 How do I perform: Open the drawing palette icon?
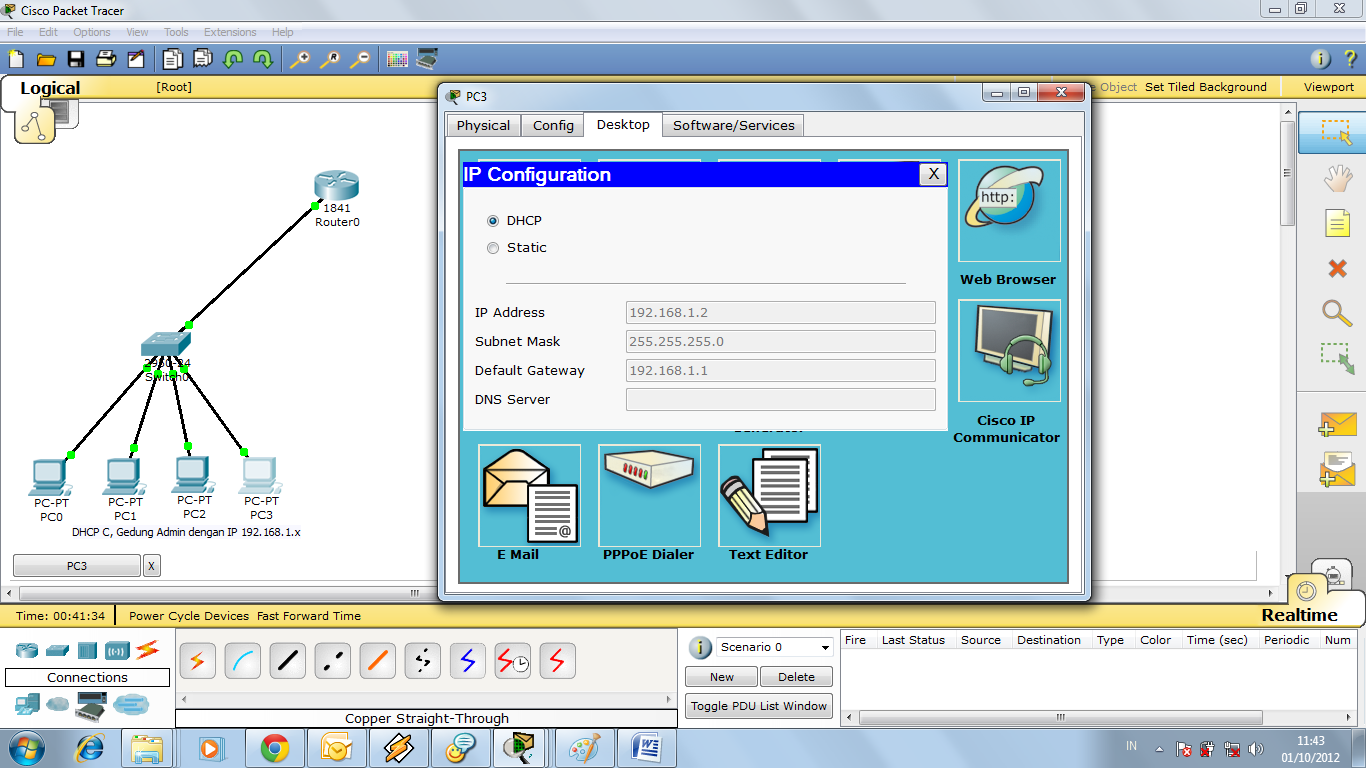click(397, 59)
